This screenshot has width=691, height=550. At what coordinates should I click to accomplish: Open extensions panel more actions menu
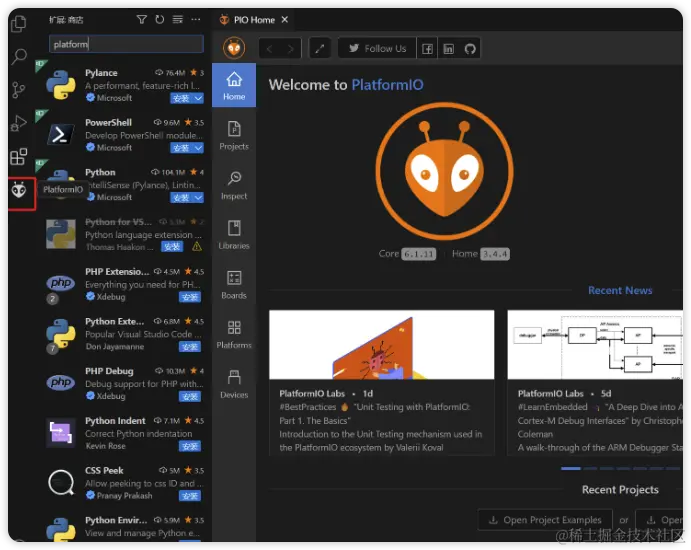tap(196, 19)
